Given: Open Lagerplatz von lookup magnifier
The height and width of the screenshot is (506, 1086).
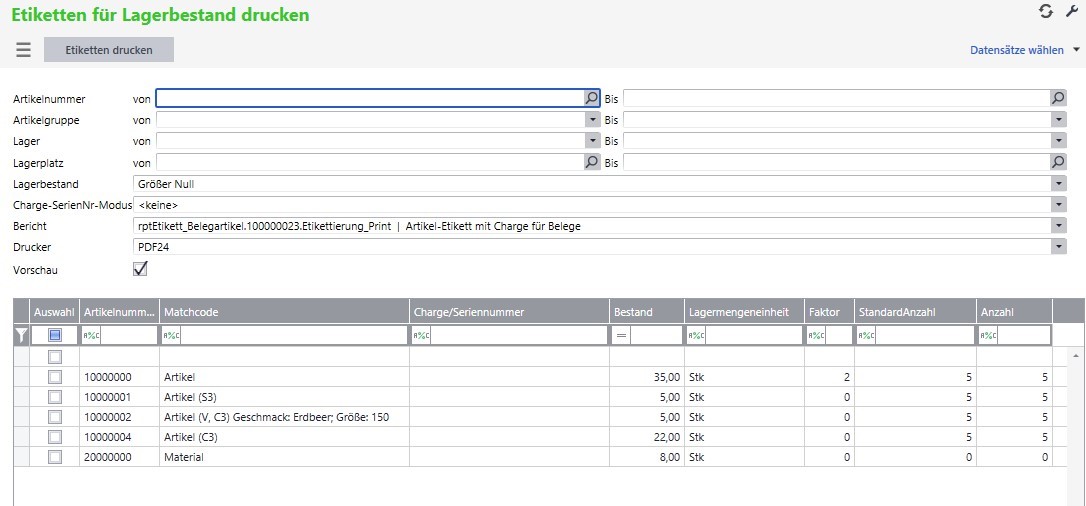Looking at the screenshot, I should [x=591, y=162].
